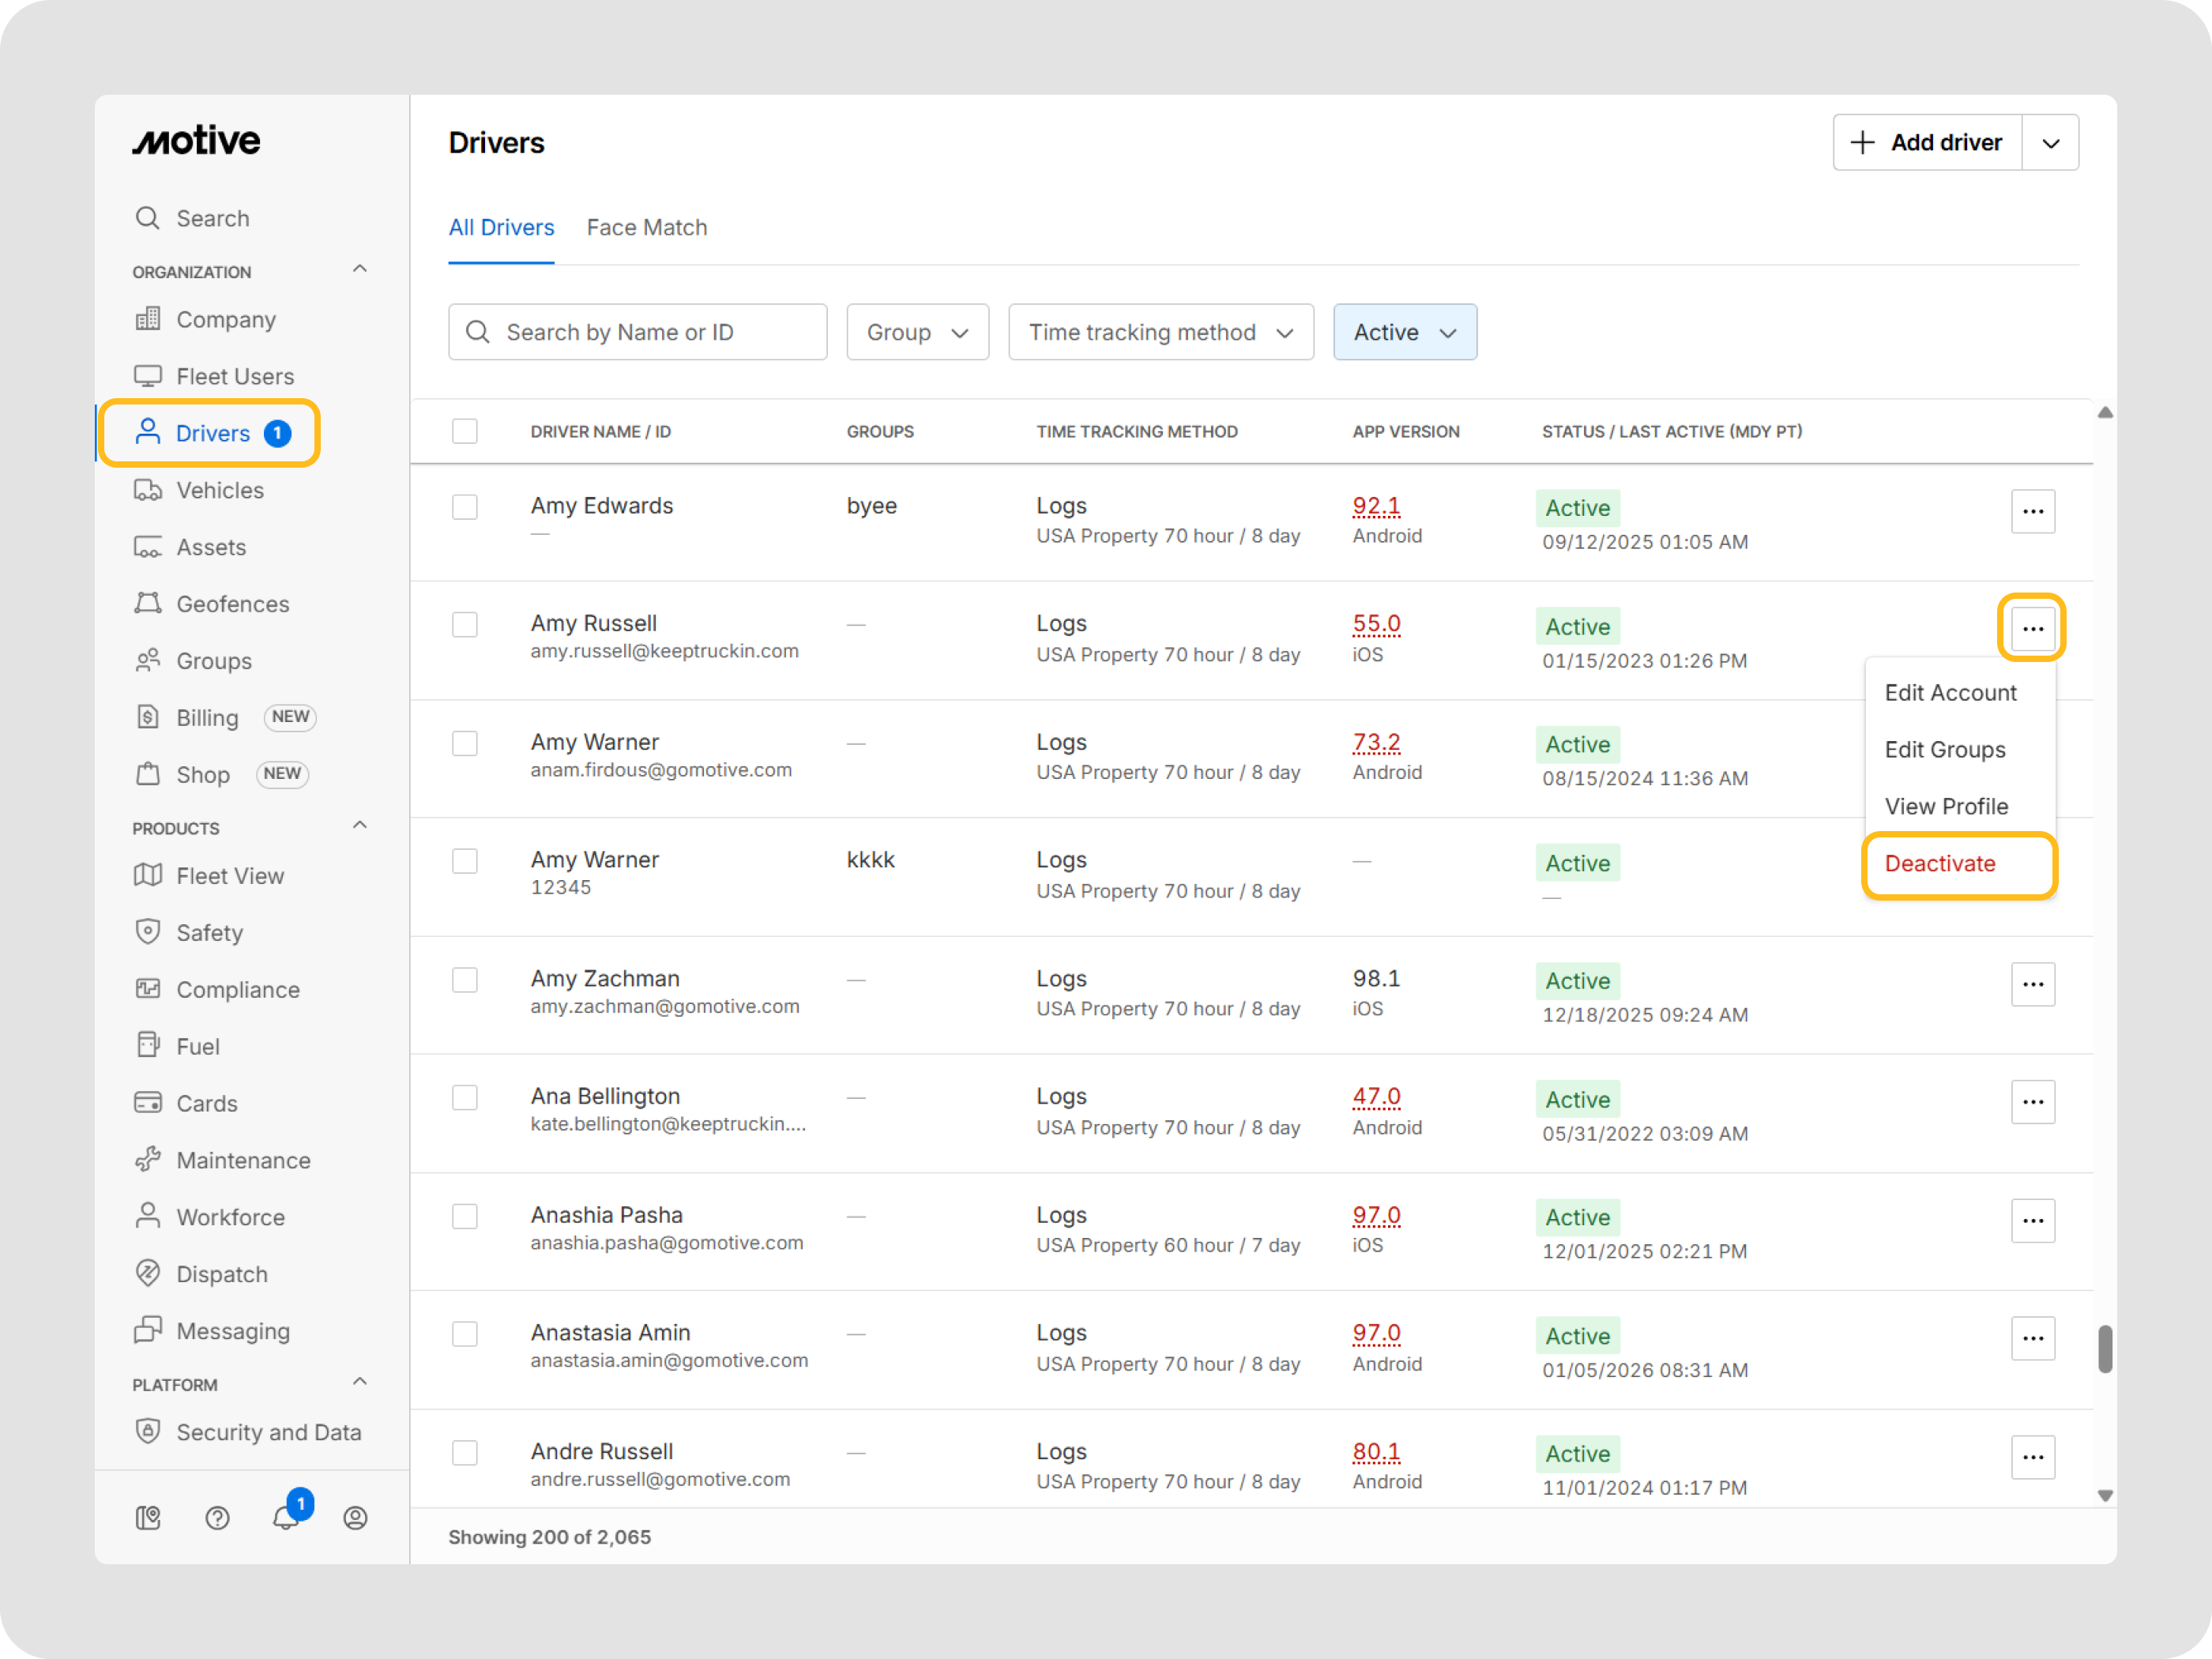2212x1659 pixels.
Task: Collapse the ORGANIZATION sidebar section
Action: point(360,270)
